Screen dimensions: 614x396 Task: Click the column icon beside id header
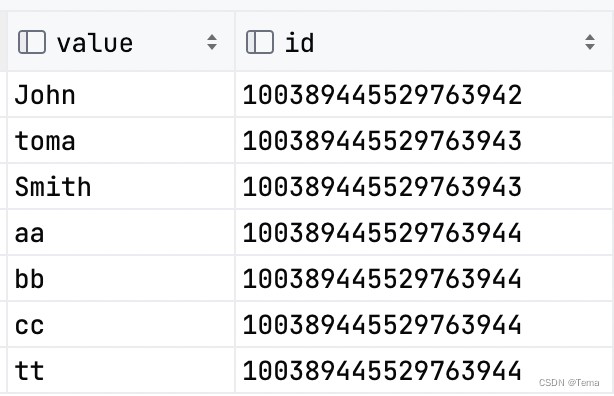(260, 42)
